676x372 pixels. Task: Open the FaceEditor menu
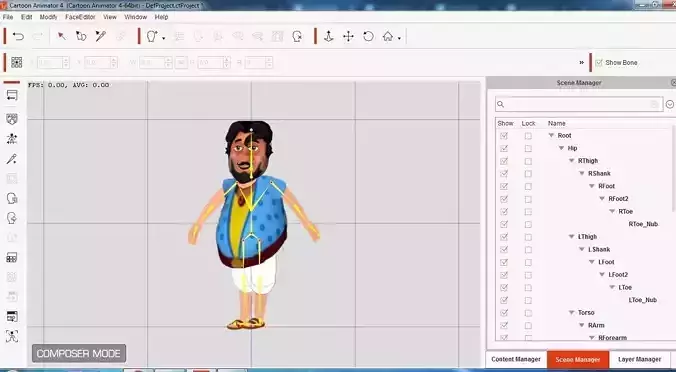80,17
